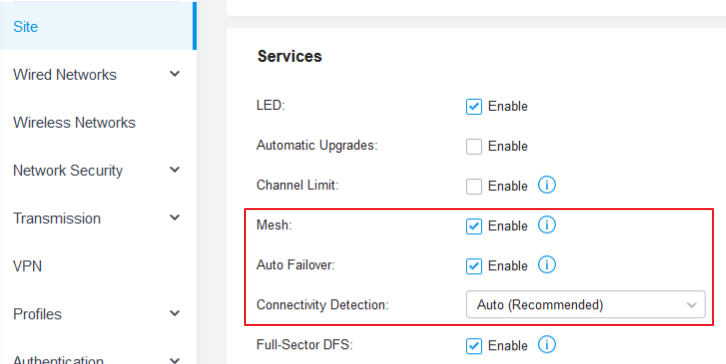
Task: Select the Site menu item
Action: tap(97, 26)
